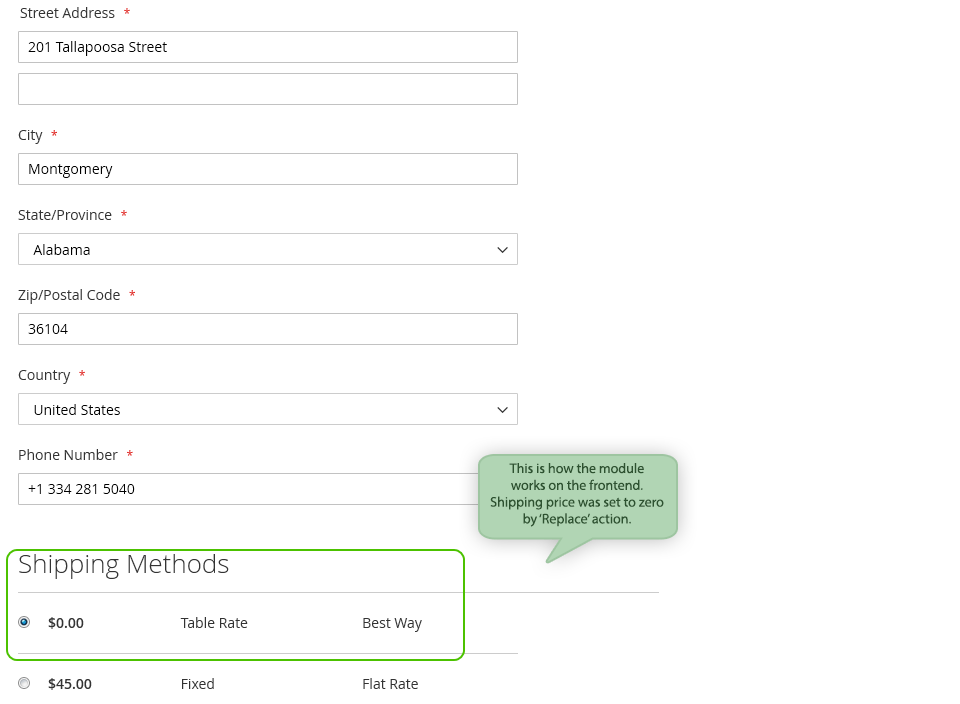Expand the Country dropdown showing United States
Screen dimensions: 960x704
(x=267, y=409)
